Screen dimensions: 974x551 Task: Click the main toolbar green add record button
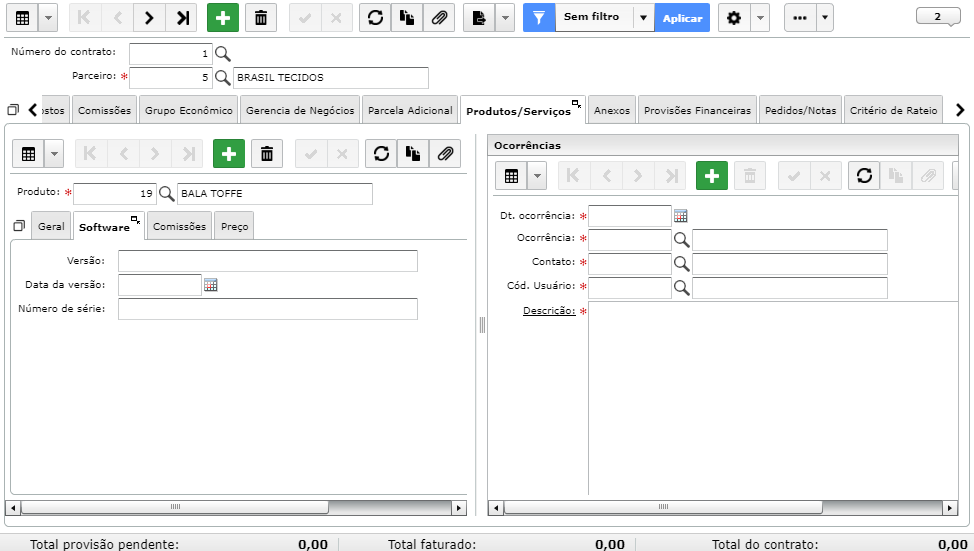click(x=222, y=18)
